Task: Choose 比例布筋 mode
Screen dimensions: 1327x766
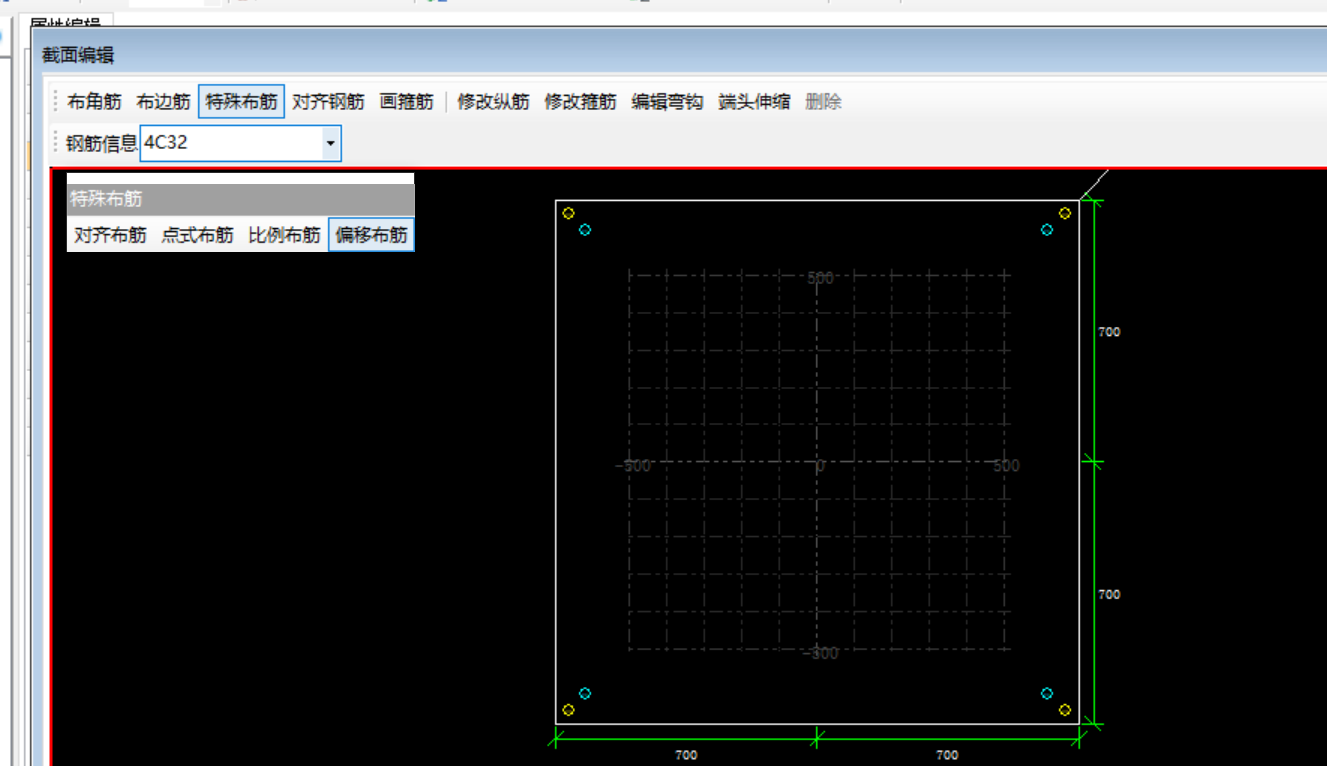Action: pos(284,235)
